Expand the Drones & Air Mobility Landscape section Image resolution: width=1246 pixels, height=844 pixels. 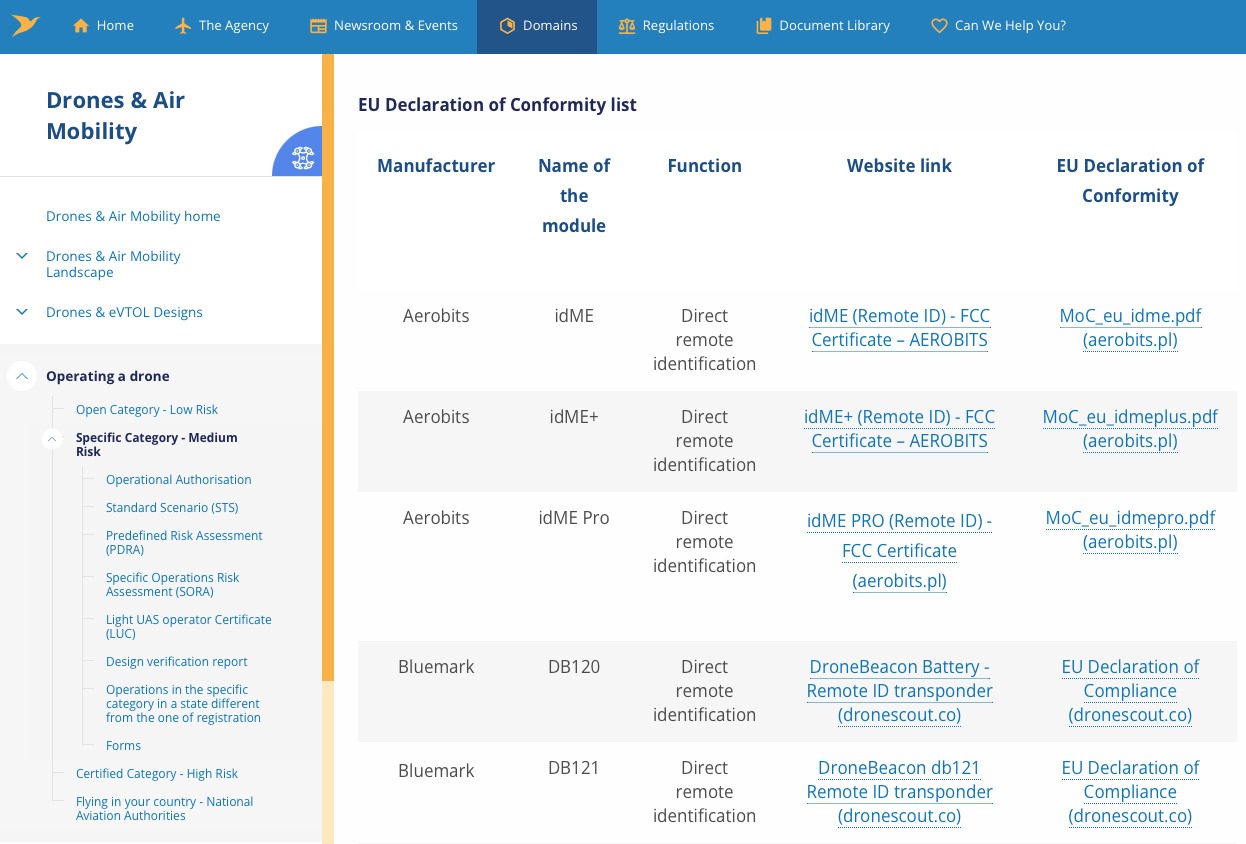pos(22,257)
